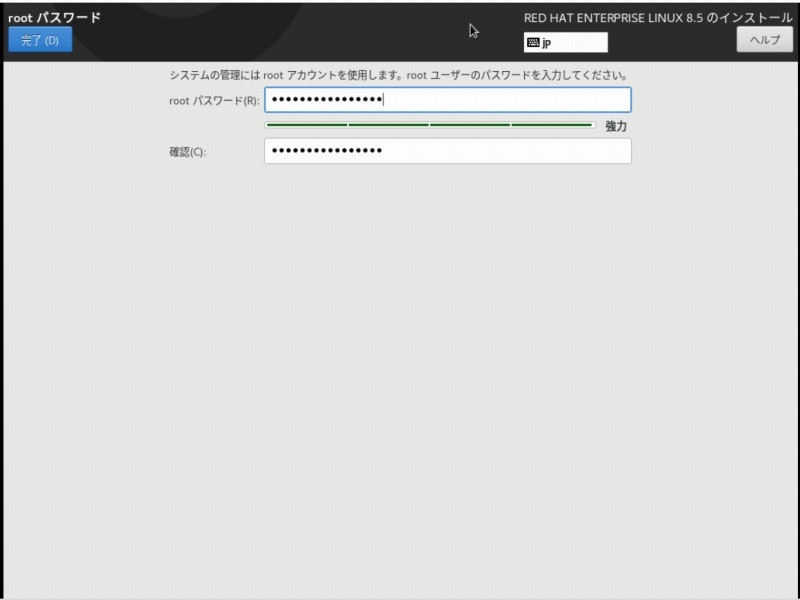Focus the 確認 confirmation password field
The image size is (800, 600).
(447, 151)
